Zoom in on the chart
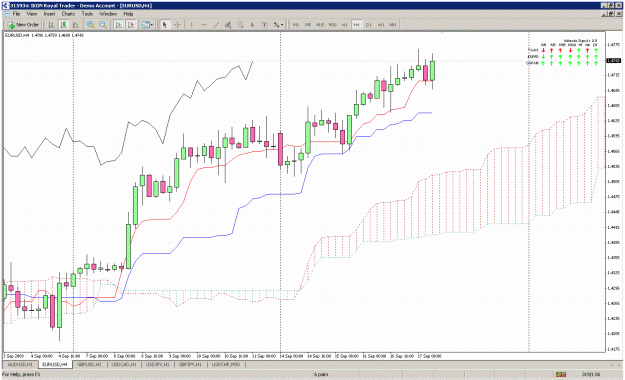Image resolution: width=625 pixels, height=380 pixels. coord(90,25)
